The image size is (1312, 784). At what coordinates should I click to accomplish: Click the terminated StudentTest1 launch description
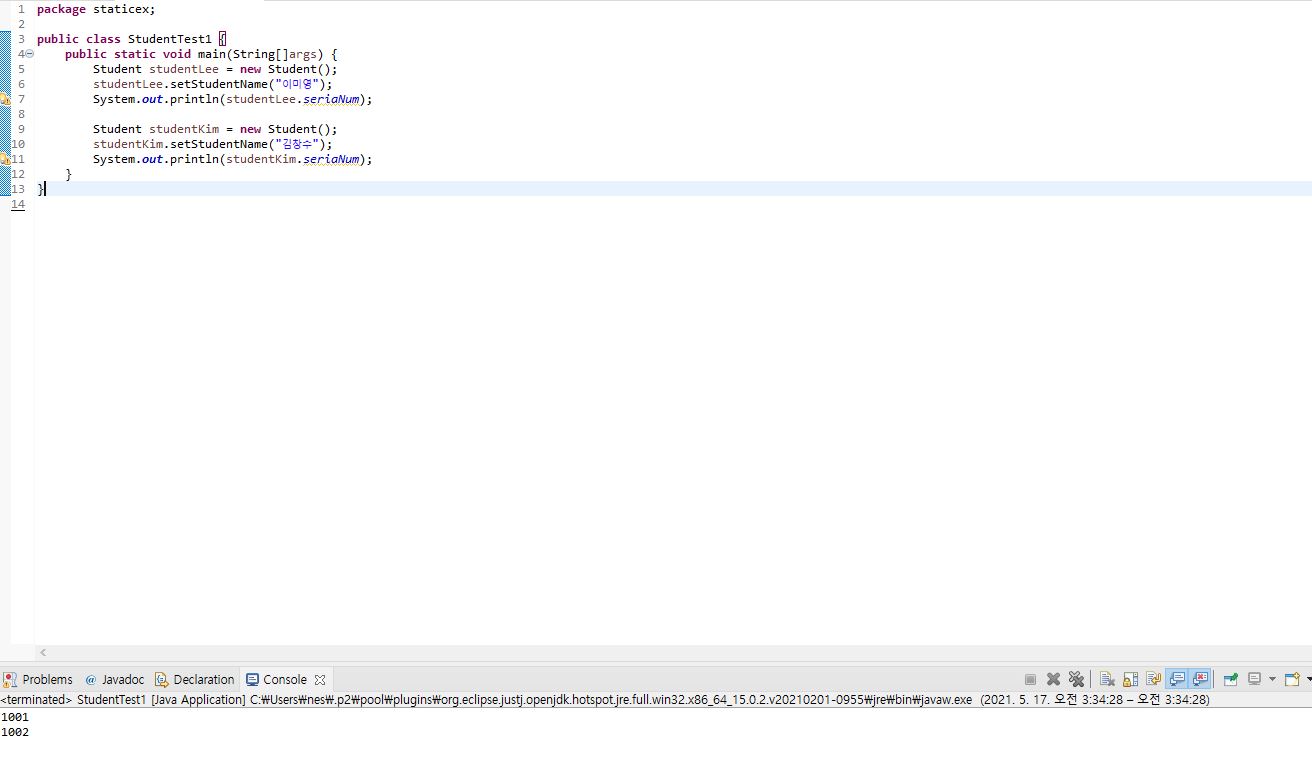(x=605, y=700)
